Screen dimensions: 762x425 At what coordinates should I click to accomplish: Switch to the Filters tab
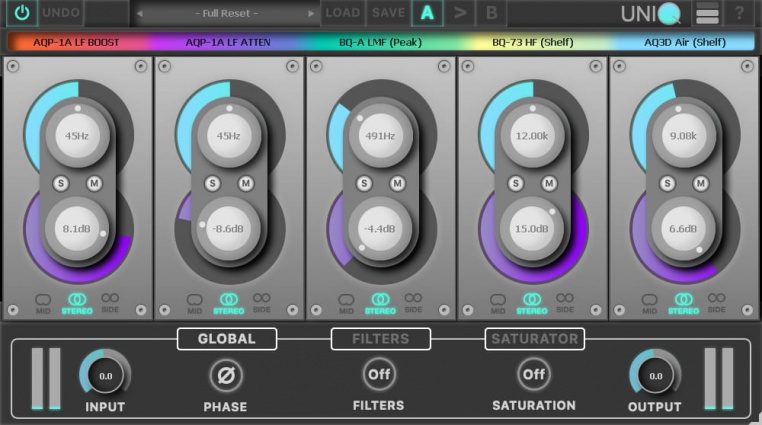(380, 339)
